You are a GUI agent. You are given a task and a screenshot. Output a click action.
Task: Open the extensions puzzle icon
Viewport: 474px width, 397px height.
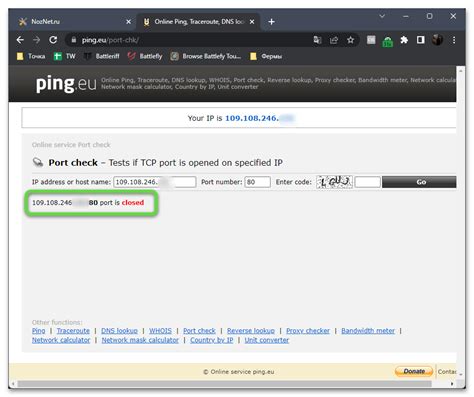(404, 40)
